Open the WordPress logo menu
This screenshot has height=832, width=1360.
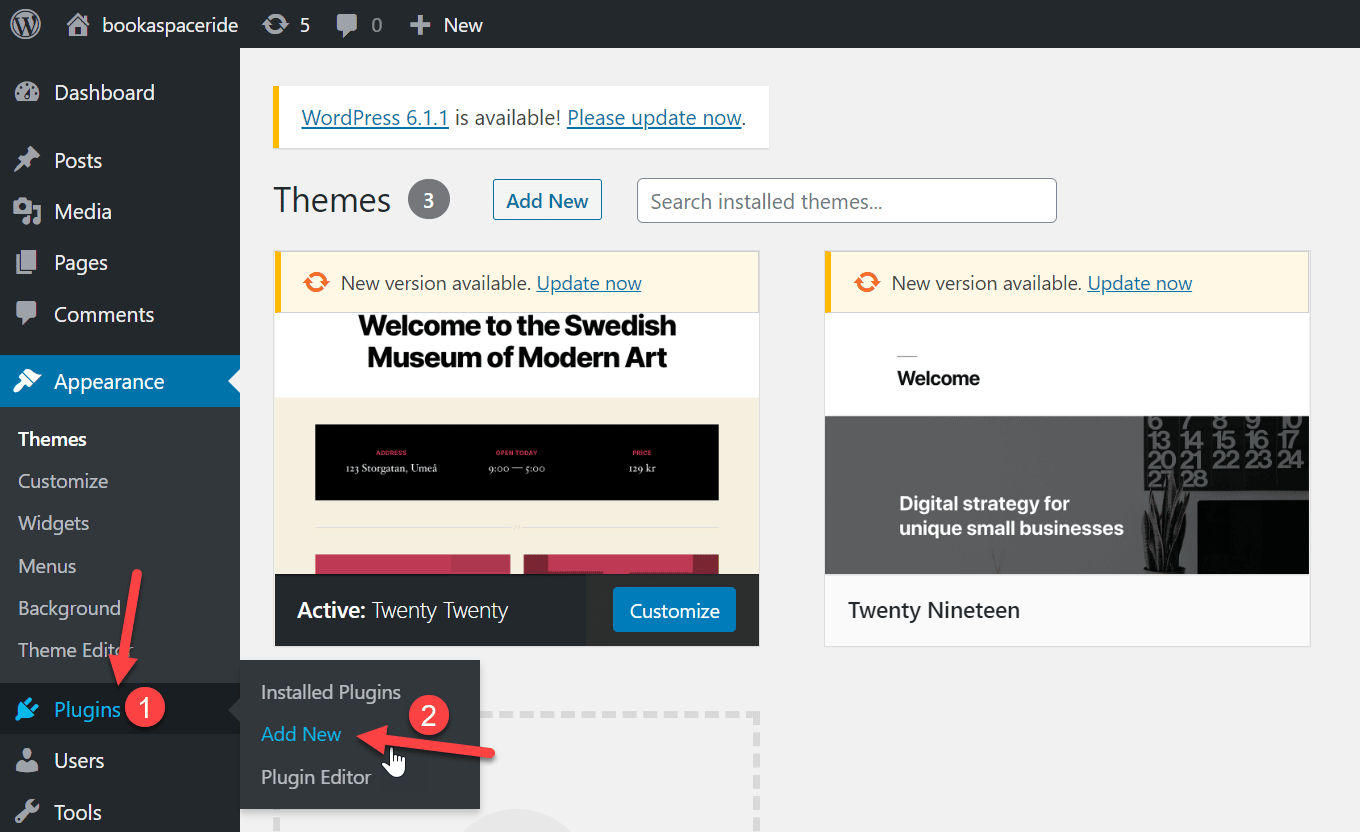[24, 24]
